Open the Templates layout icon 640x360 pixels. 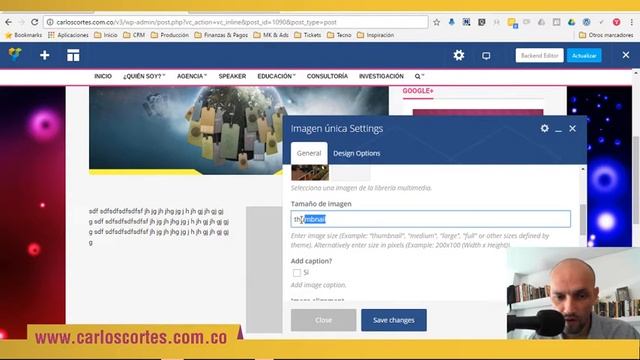[x=73, y=55]
